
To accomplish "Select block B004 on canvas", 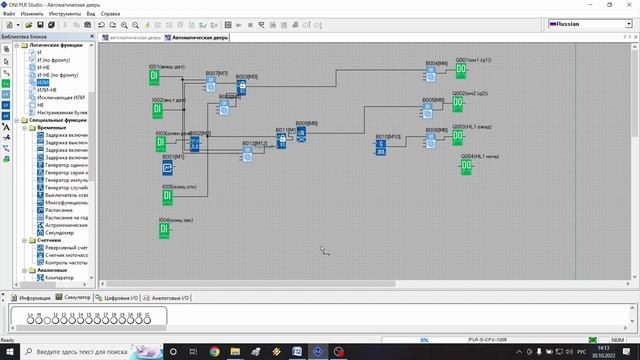I will tap(431, 75).
